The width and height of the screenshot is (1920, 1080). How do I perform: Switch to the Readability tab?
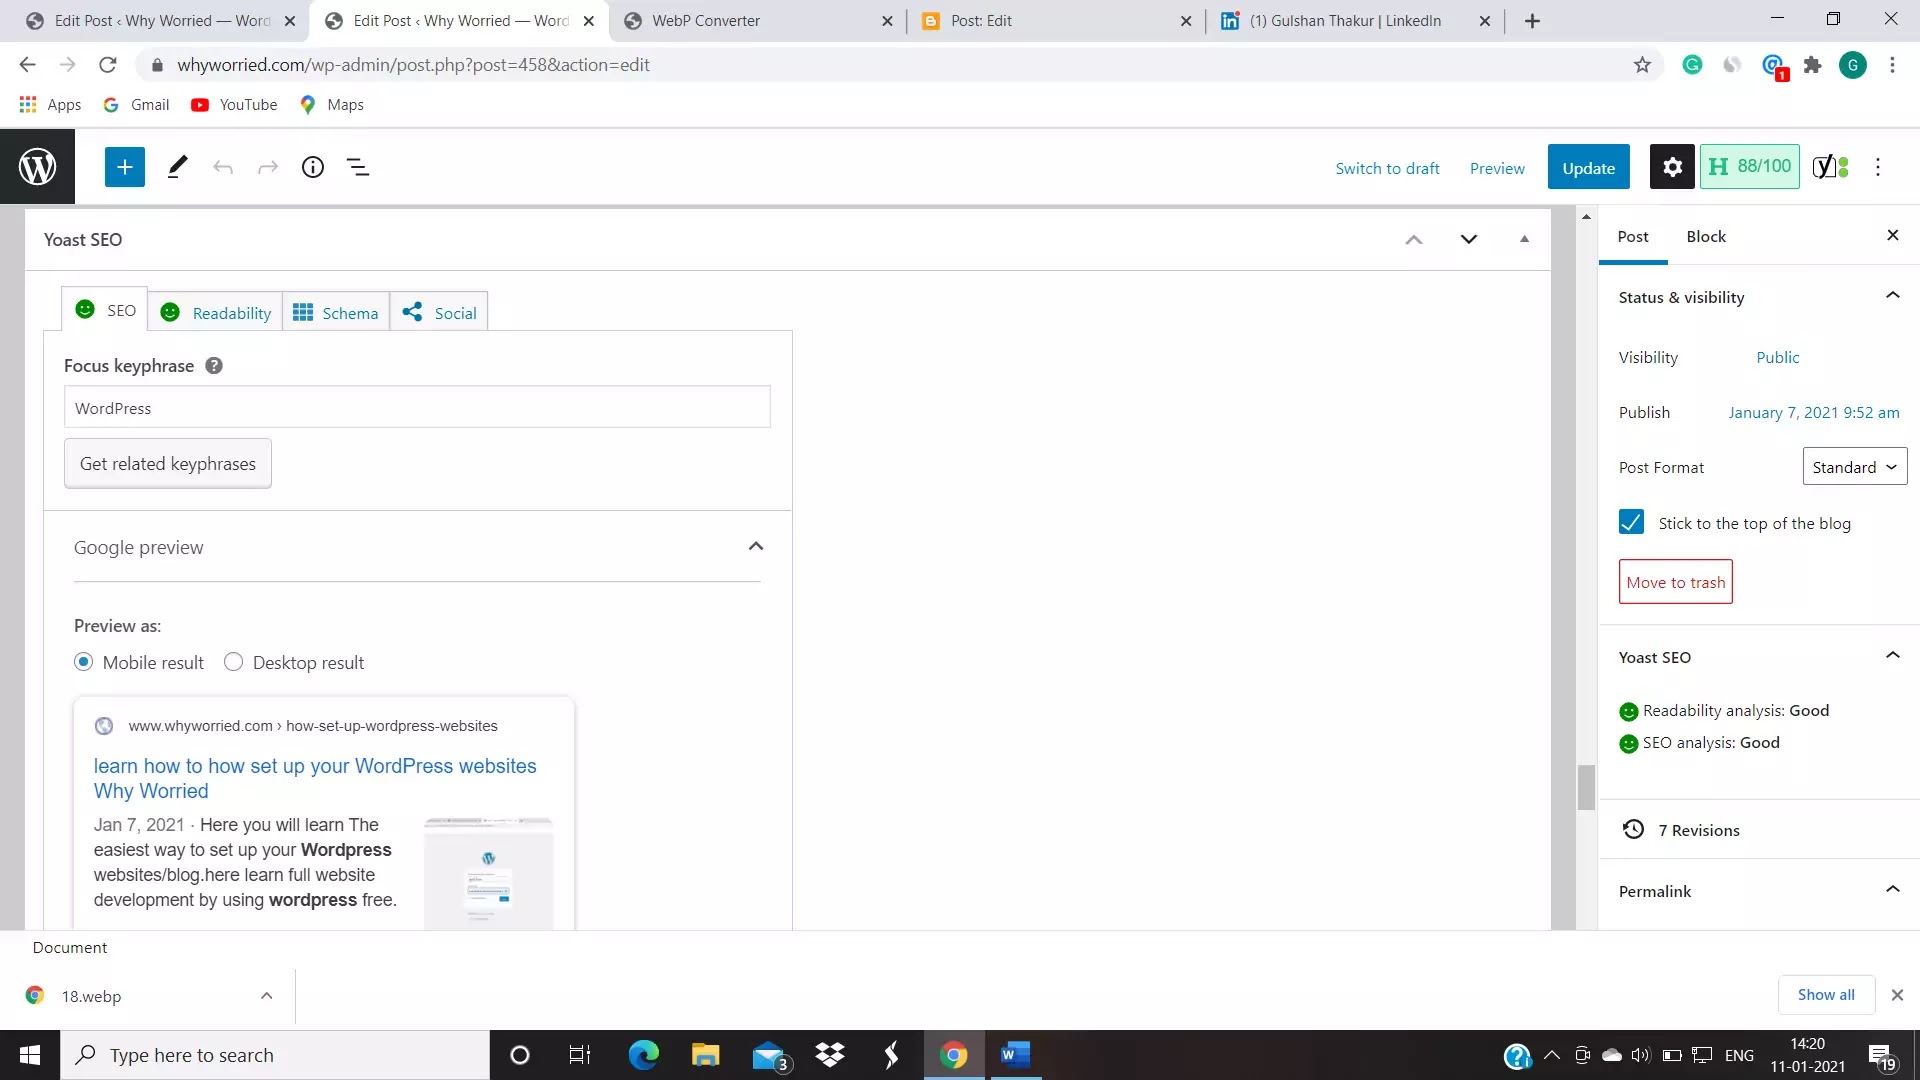[x=216, y=313]
